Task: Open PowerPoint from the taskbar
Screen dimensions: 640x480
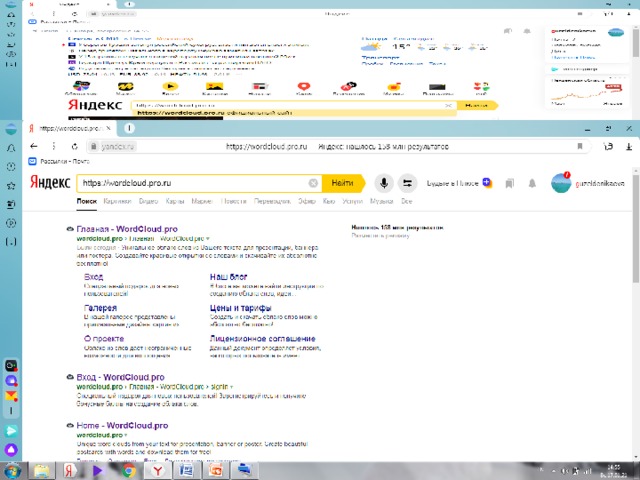Action: click(216, 471)
